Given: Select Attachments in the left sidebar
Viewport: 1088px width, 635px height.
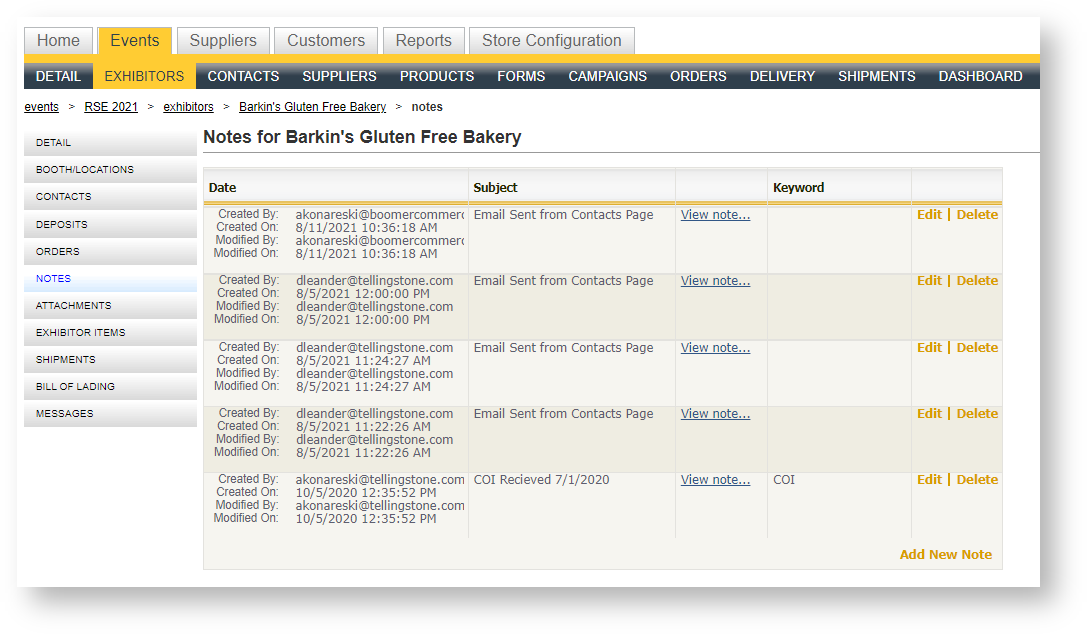Looking at the screenshot, I should 74,306.
